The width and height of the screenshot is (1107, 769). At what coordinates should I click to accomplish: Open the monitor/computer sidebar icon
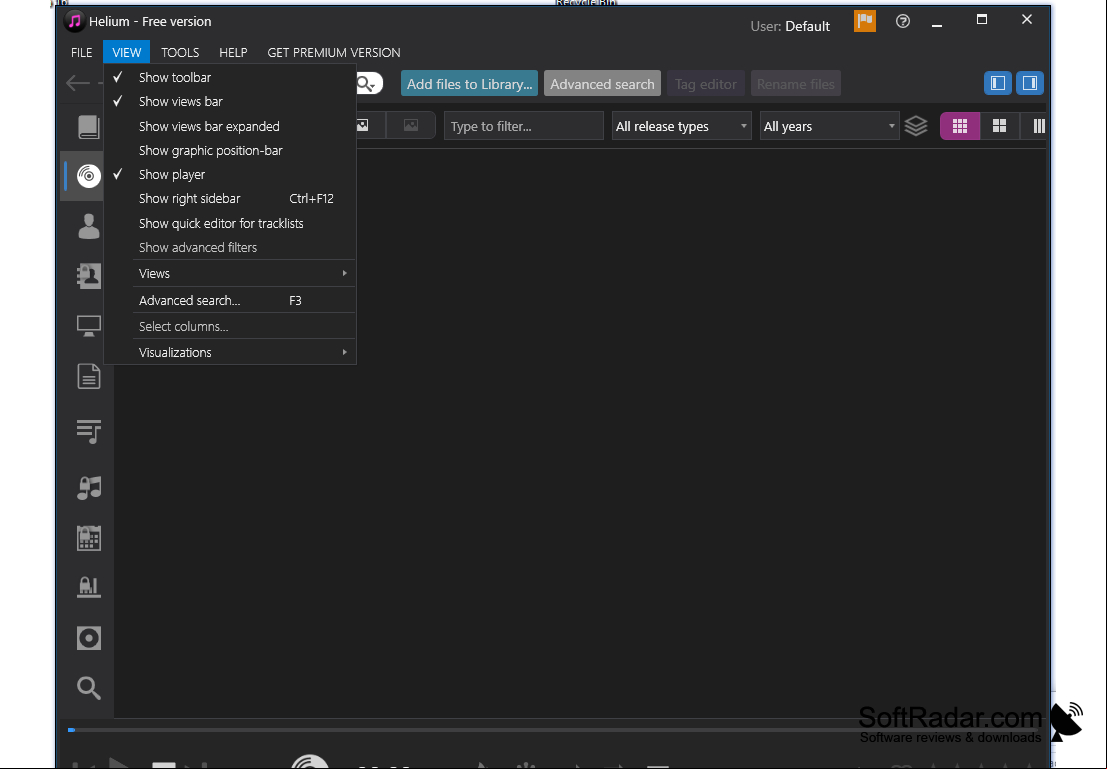pos(88,326)
